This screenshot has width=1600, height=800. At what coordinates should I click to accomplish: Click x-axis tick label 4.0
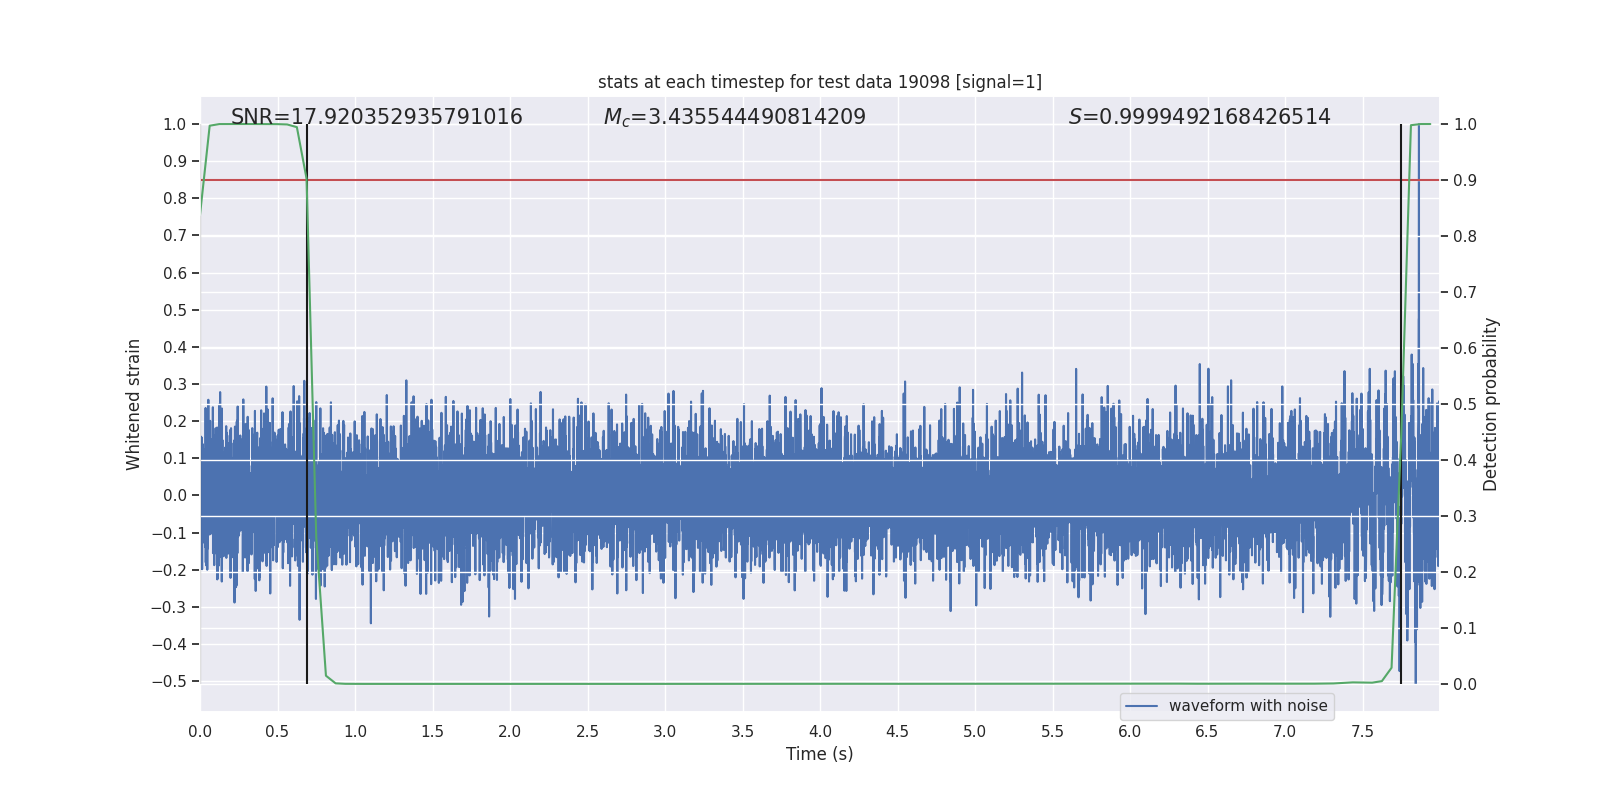coord(820,732)
